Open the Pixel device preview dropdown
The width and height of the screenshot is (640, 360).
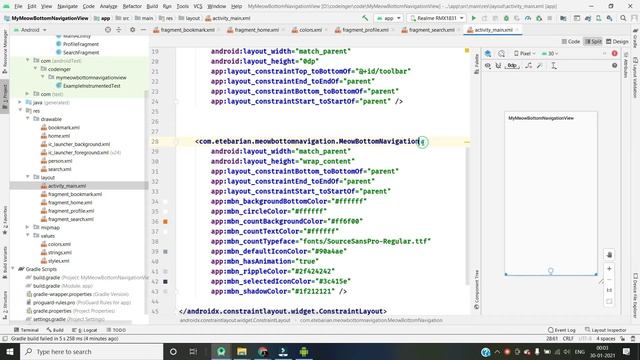click(x=524, y=53)
